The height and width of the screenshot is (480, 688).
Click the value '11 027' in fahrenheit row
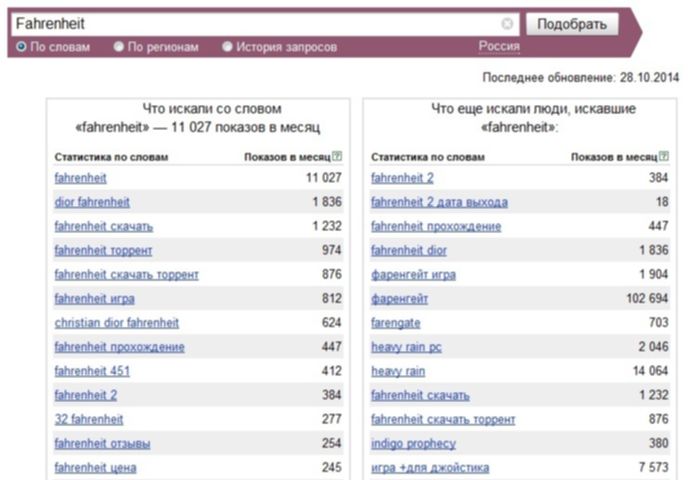pyautogui.click(x=324, y=178)
